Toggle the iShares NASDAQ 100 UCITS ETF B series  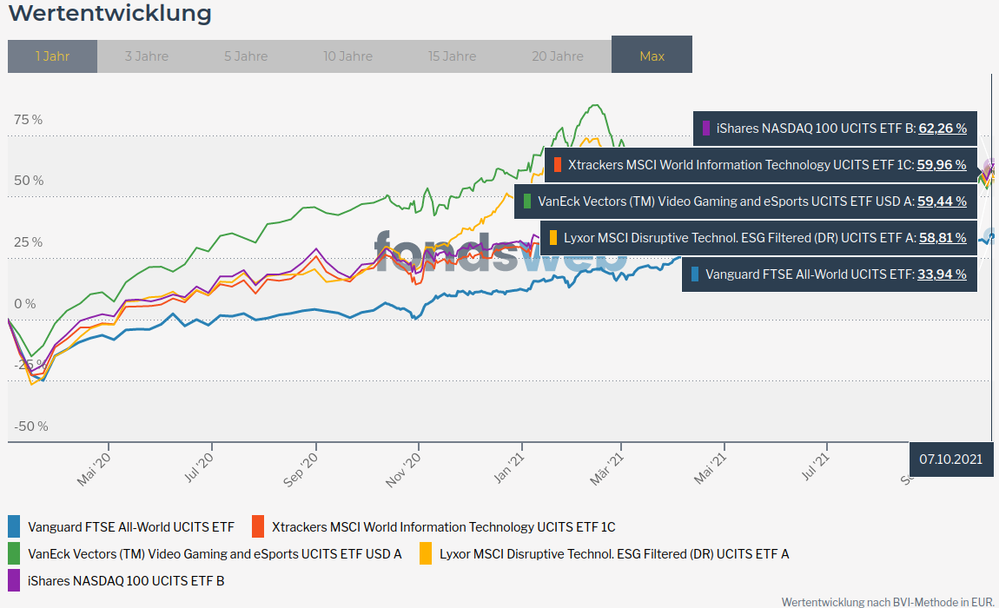point(126,580)
